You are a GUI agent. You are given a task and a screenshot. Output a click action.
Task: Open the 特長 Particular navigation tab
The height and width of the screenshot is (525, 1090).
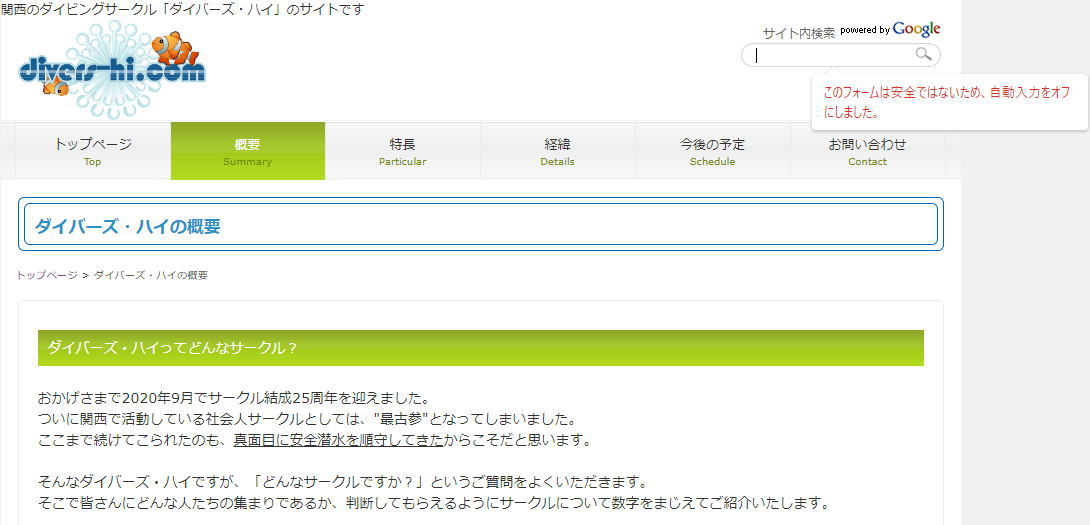(402, 151)
